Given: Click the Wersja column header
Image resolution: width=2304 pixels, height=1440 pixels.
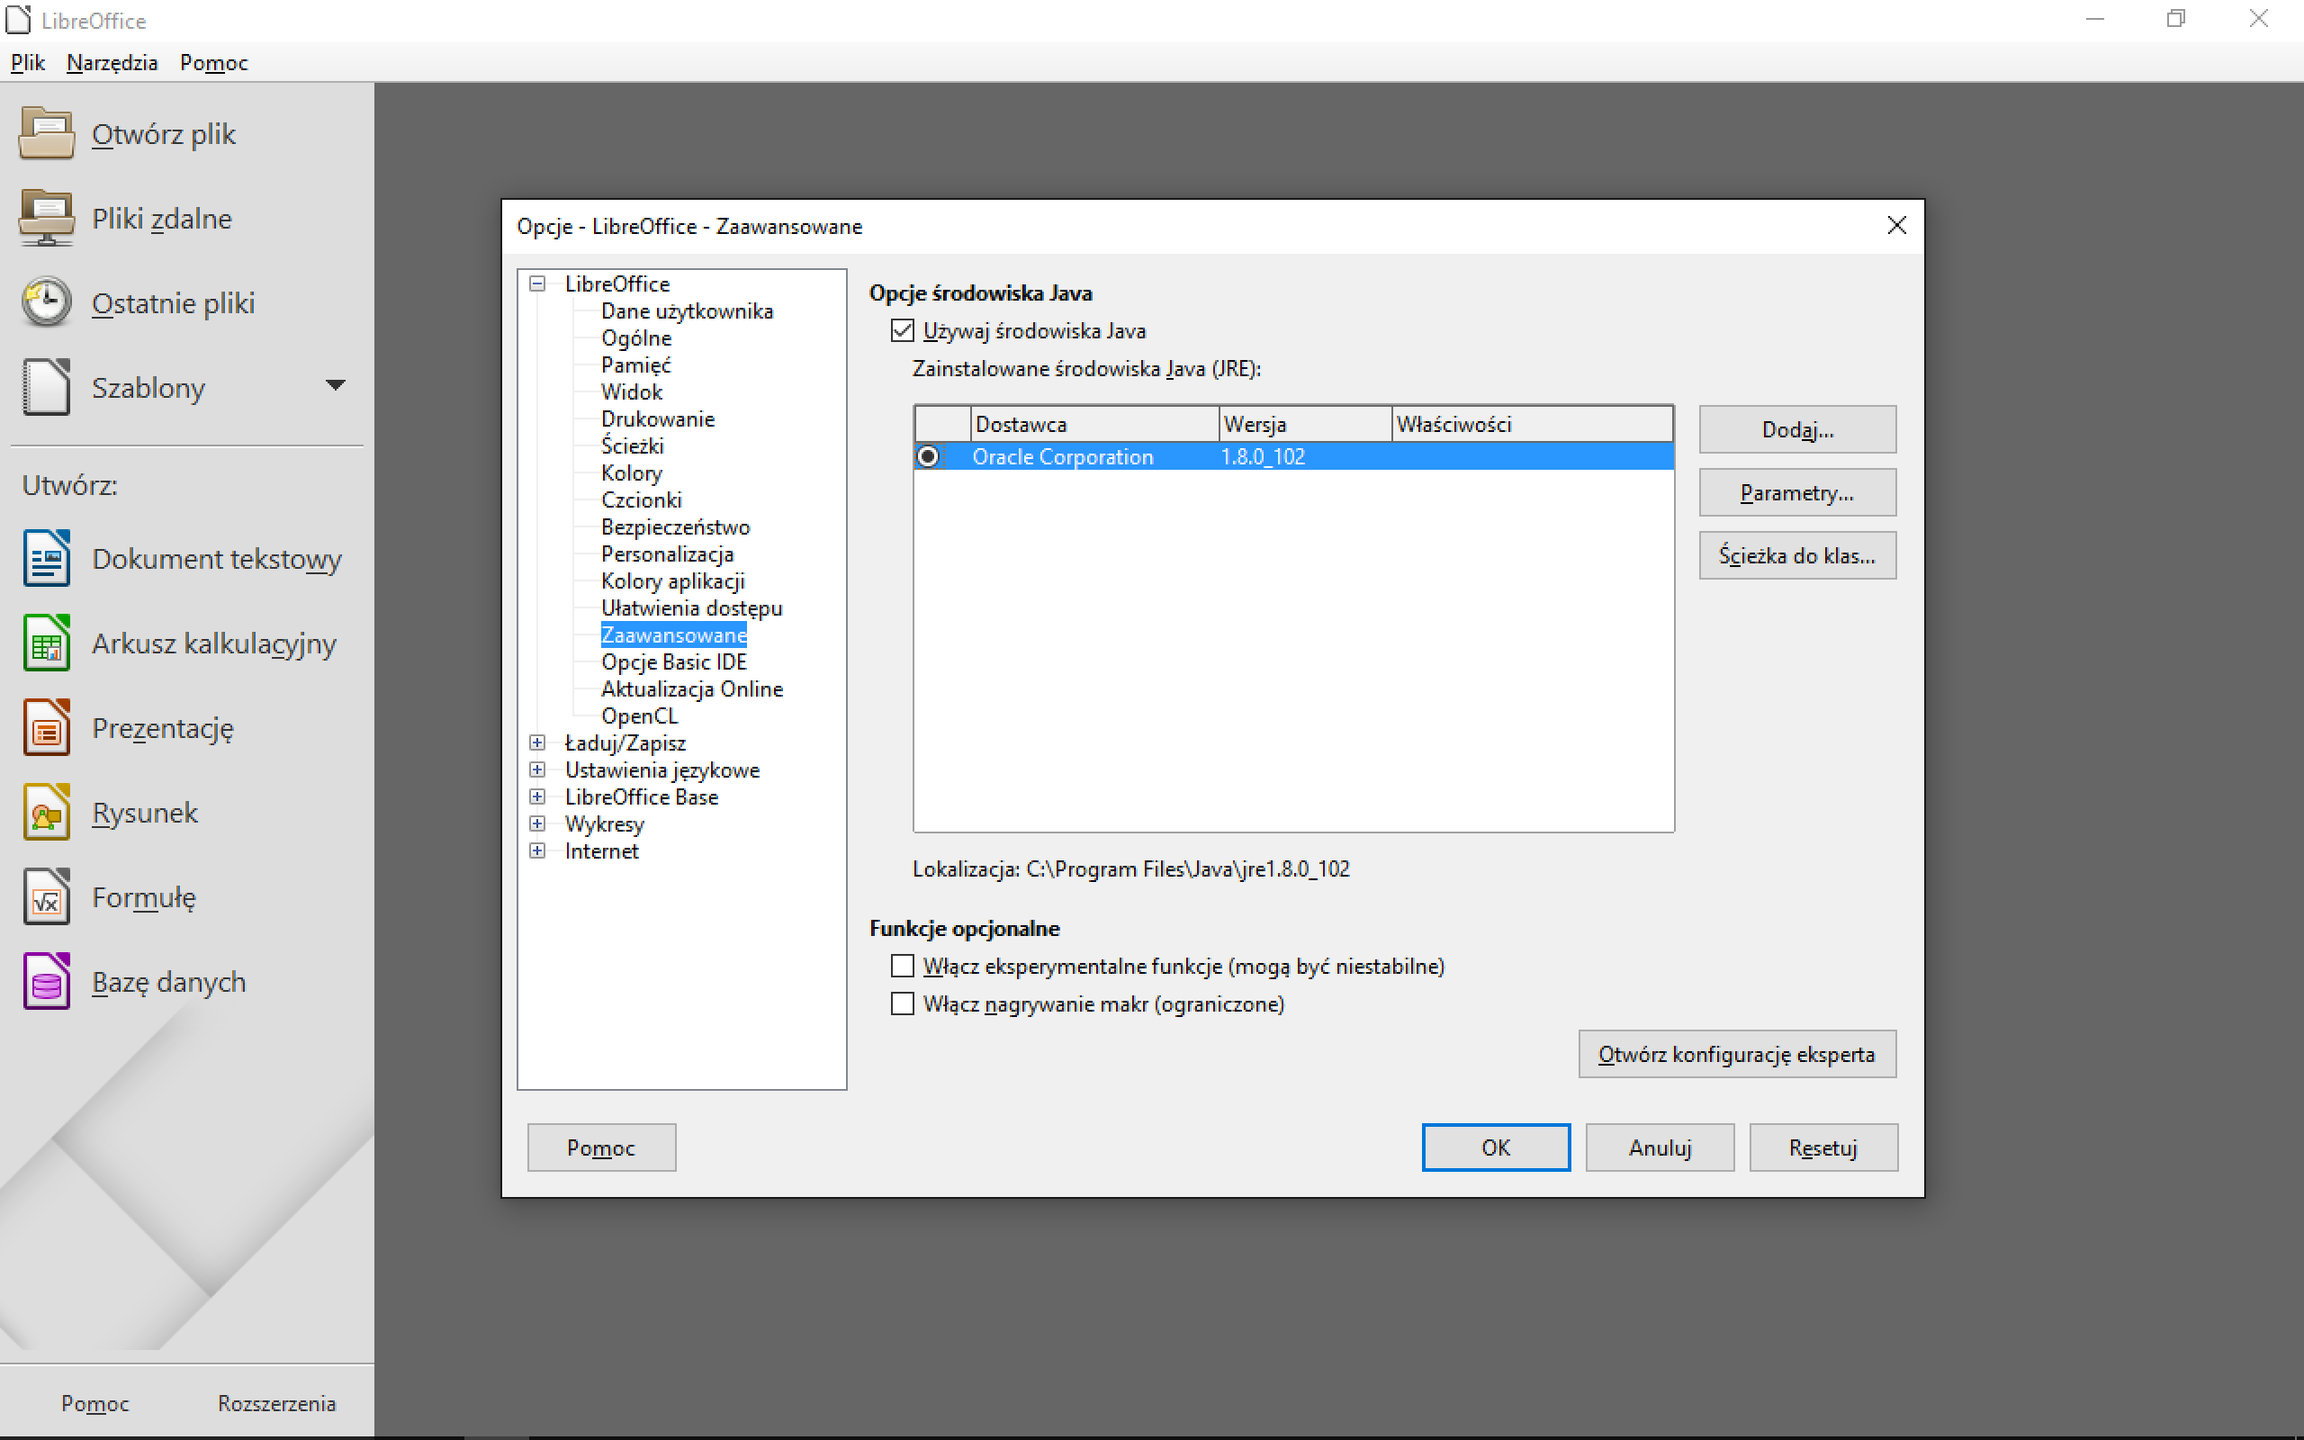Looking at the screenshot, I should coord(1305,424).
